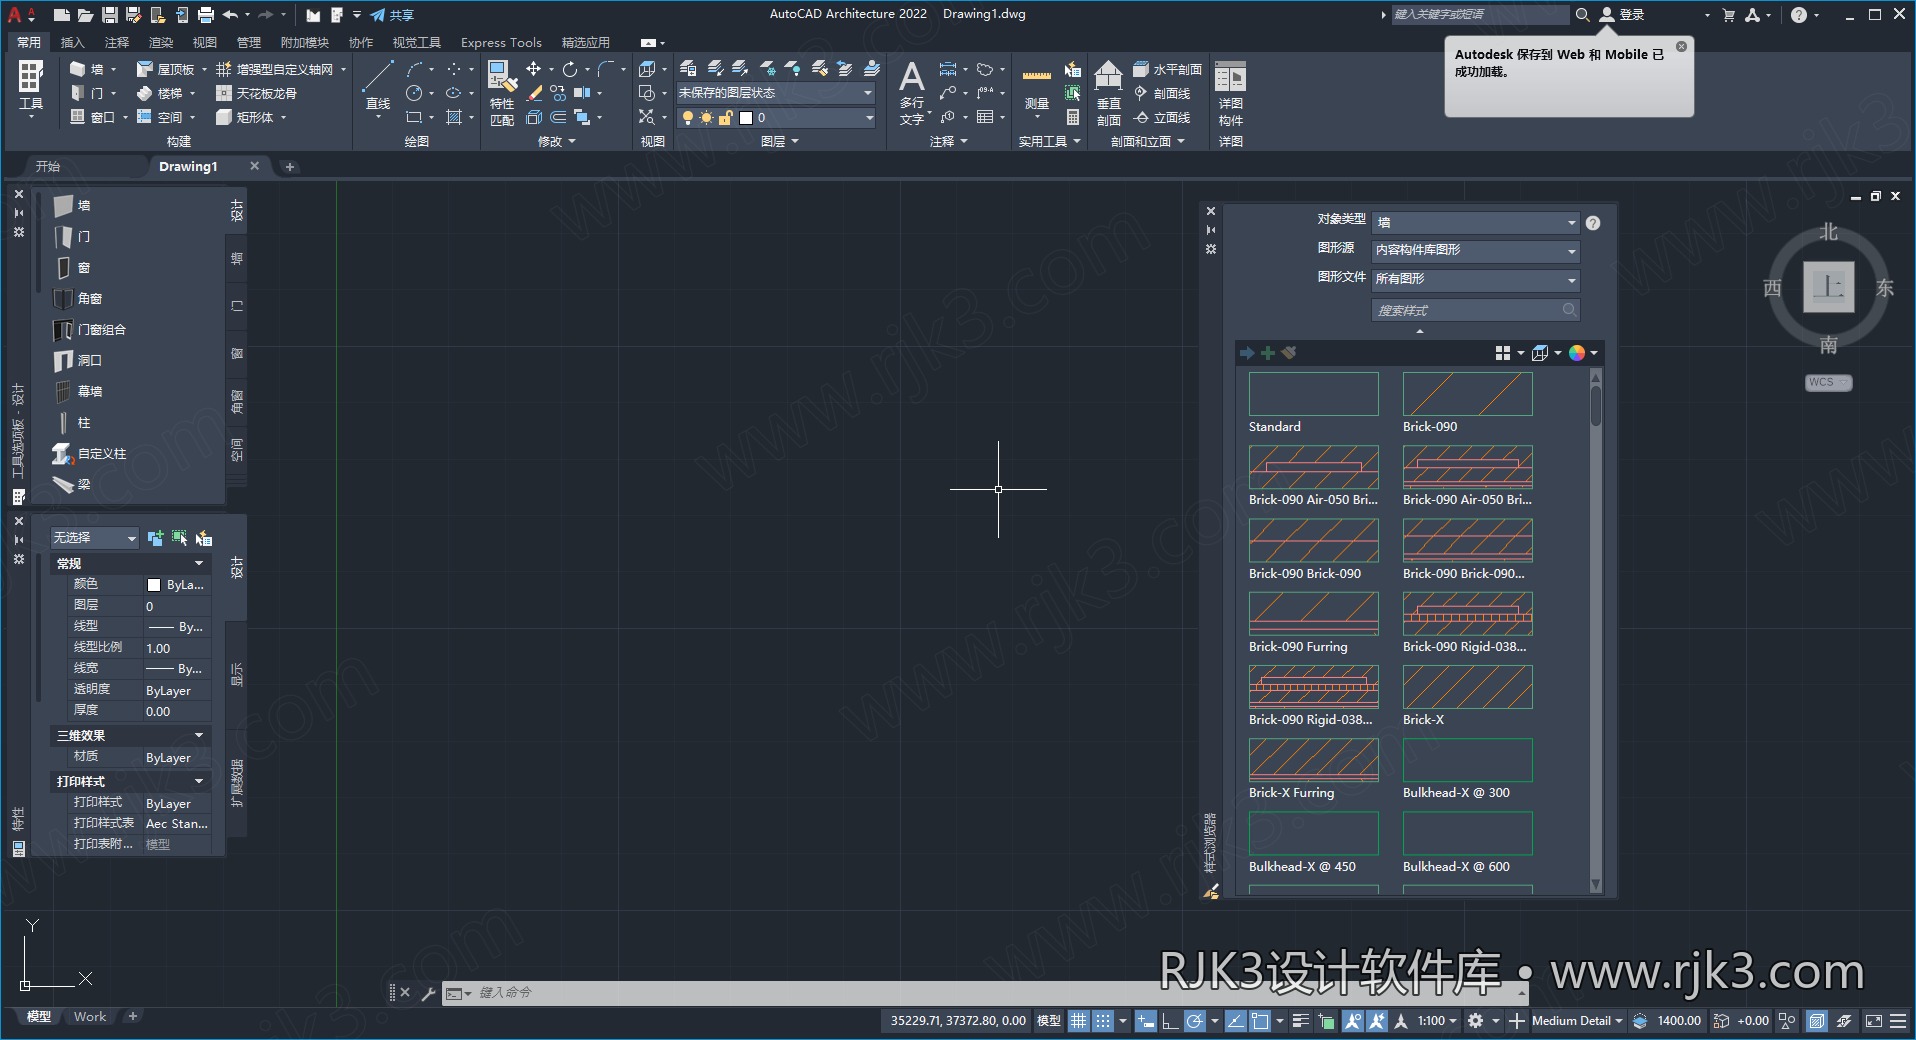This screenshot has height=1040, width=1916.
Task: Click the 多行文字 multiline text tool
Action: point(912,92)
